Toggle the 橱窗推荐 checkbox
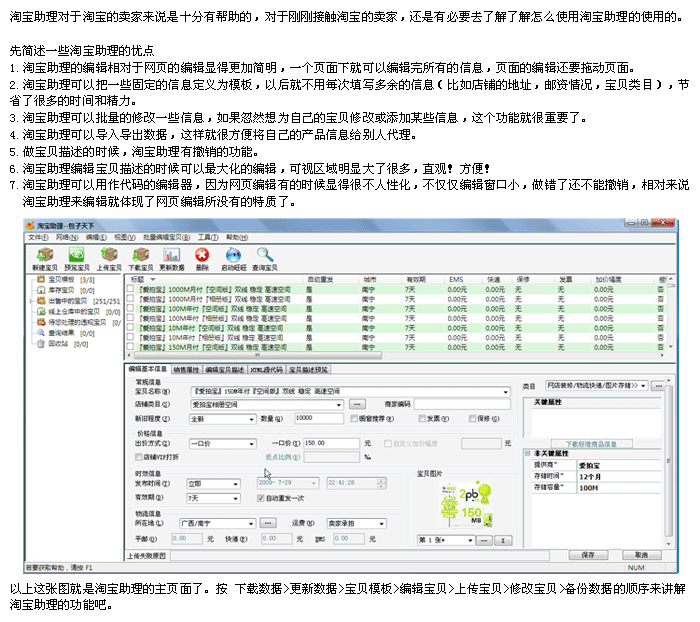The width and height of the screenshot is (700, 622). pyautogui.click(x=354, y=418)
